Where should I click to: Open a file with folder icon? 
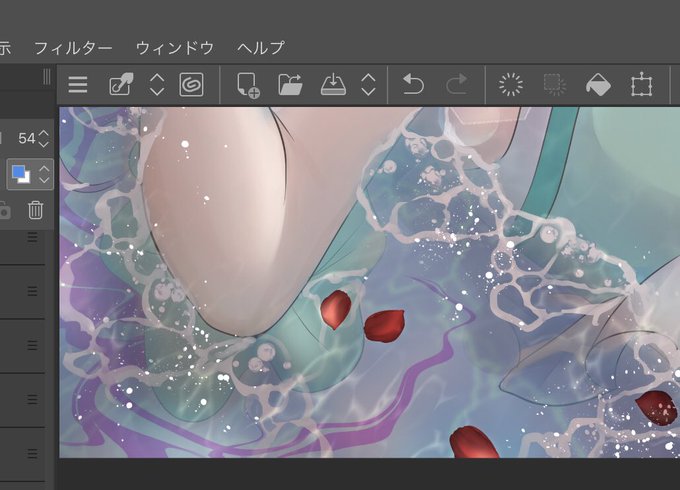coord(290,85)
